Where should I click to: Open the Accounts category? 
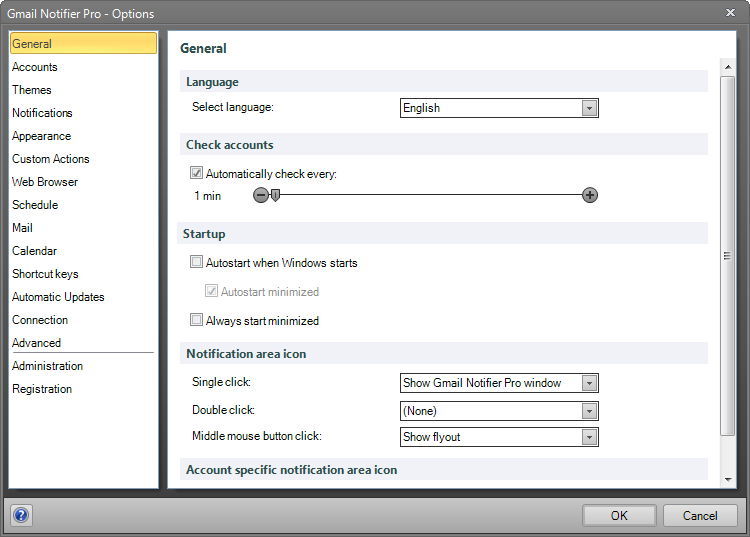coord(34,67)
